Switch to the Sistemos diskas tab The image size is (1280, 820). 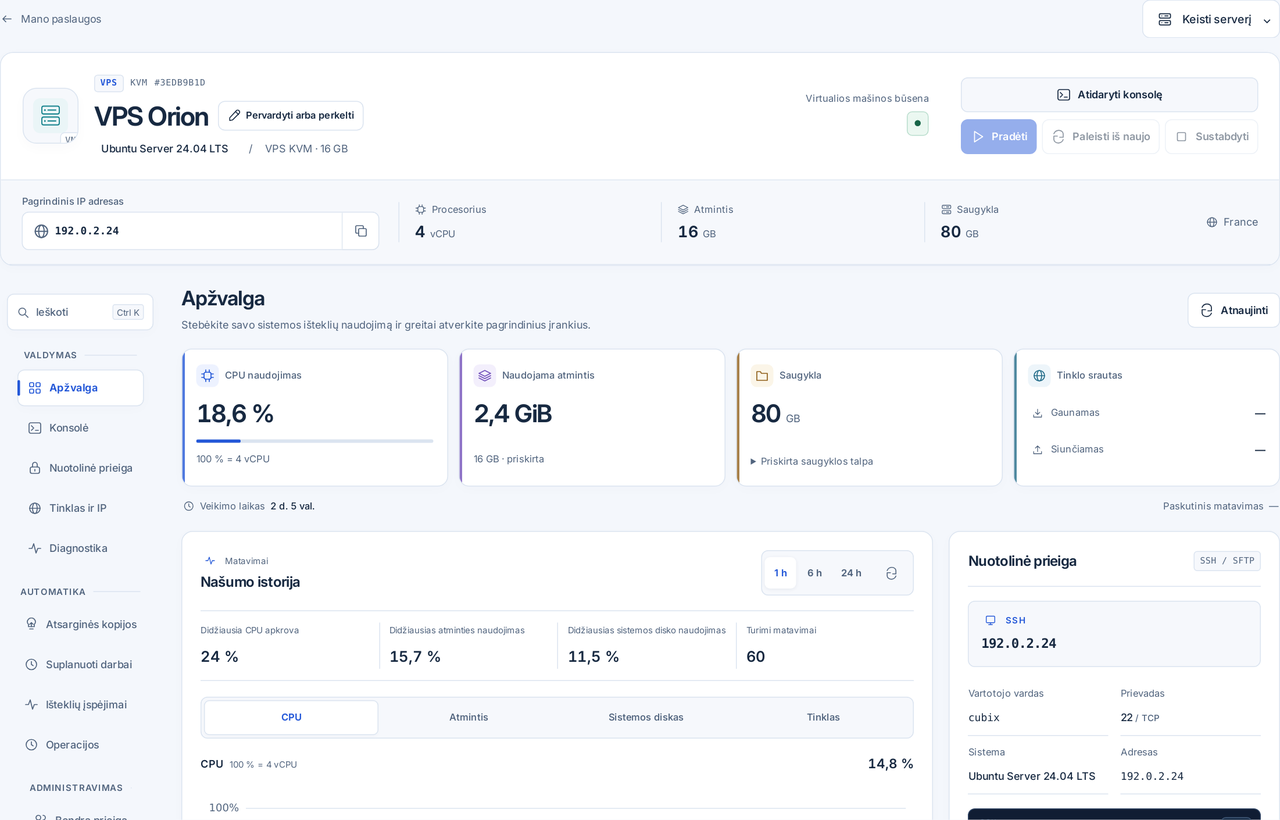[646, 717]
